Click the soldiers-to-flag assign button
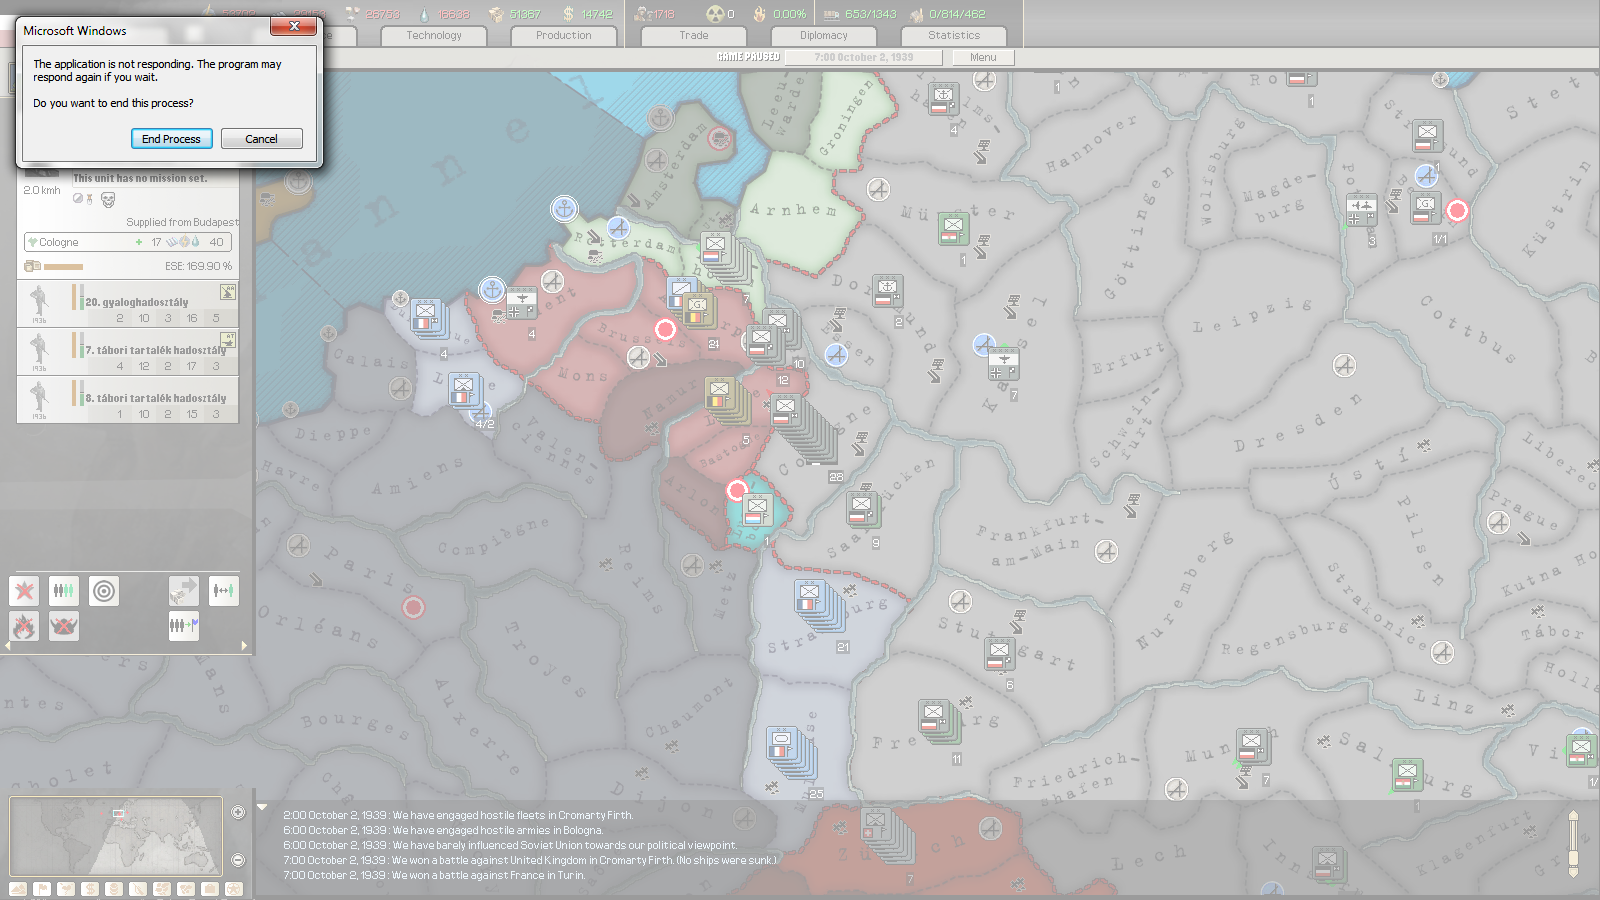Viewport: 1600px width, 900px height. pos(184,626)
